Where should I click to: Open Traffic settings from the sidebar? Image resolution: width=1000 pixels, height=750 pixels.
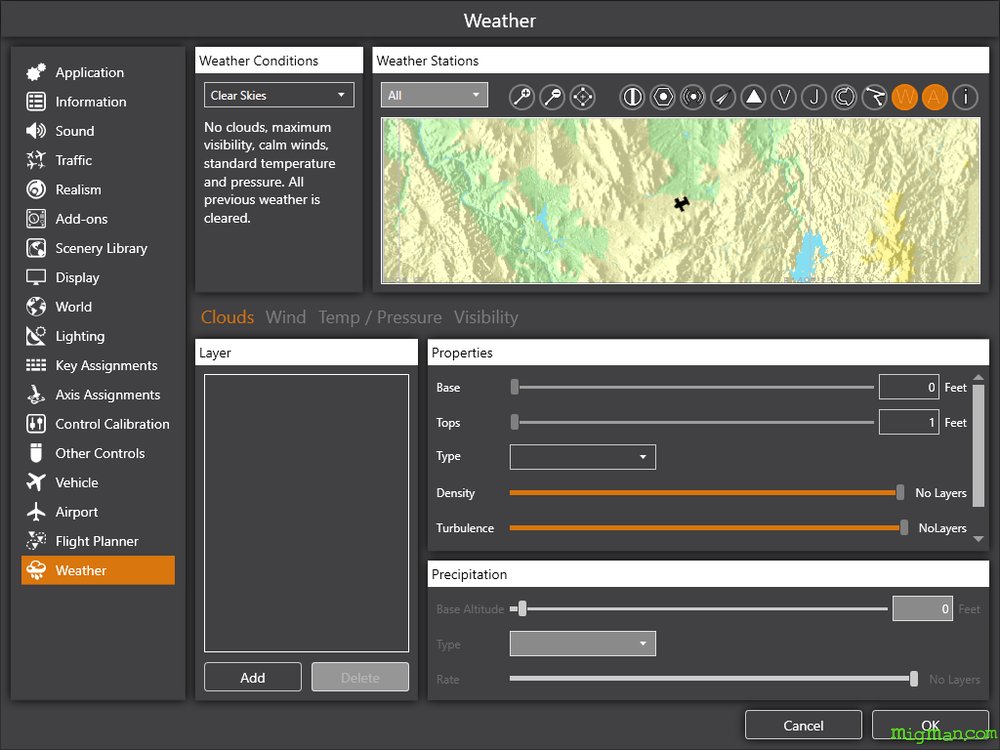pyautogui.click(x=99, y=160)
